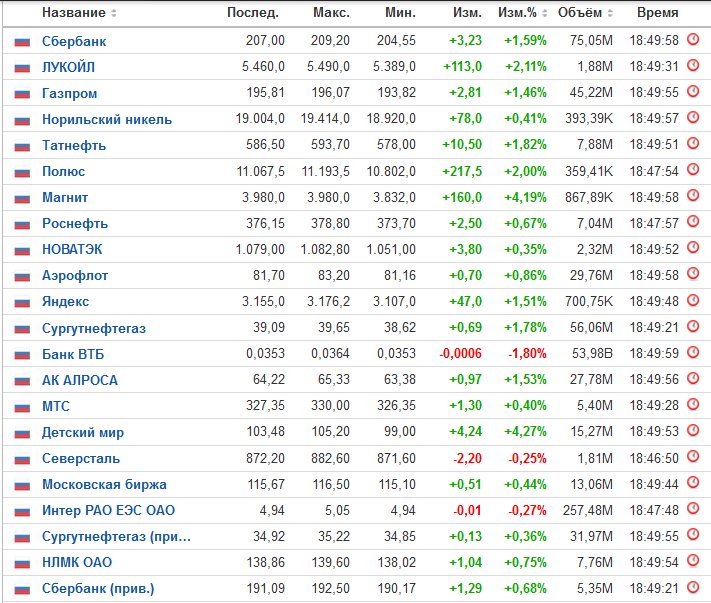The width and height of the screenshot is (711, 603).
Task: Click the -1,80% change for Банк ВТБ
Action: tap(527, 353)
